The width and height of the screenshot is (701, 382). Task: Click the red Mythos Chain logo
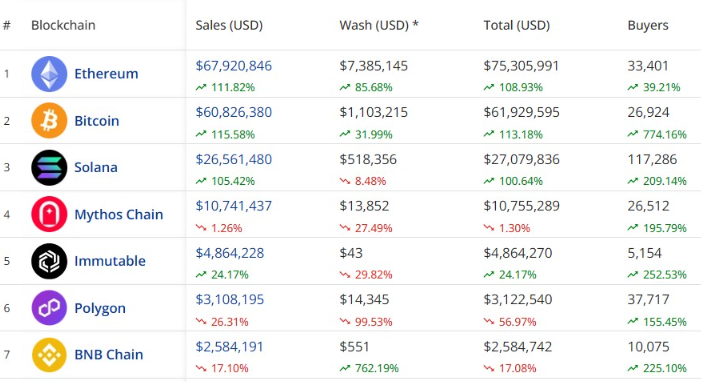(49, 214)
